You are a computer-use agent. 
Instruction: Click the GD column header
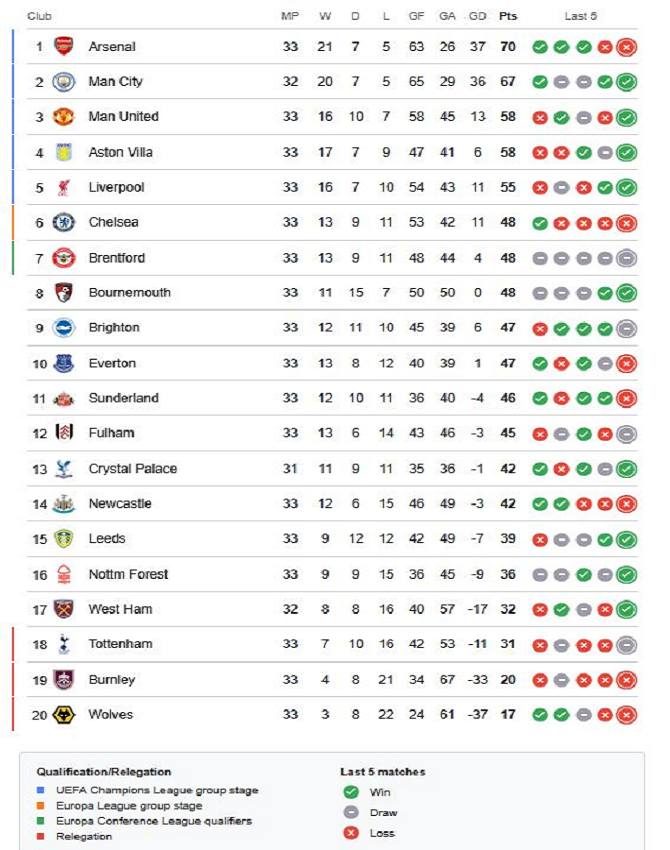pyautogui.click(x=477, y=16)
